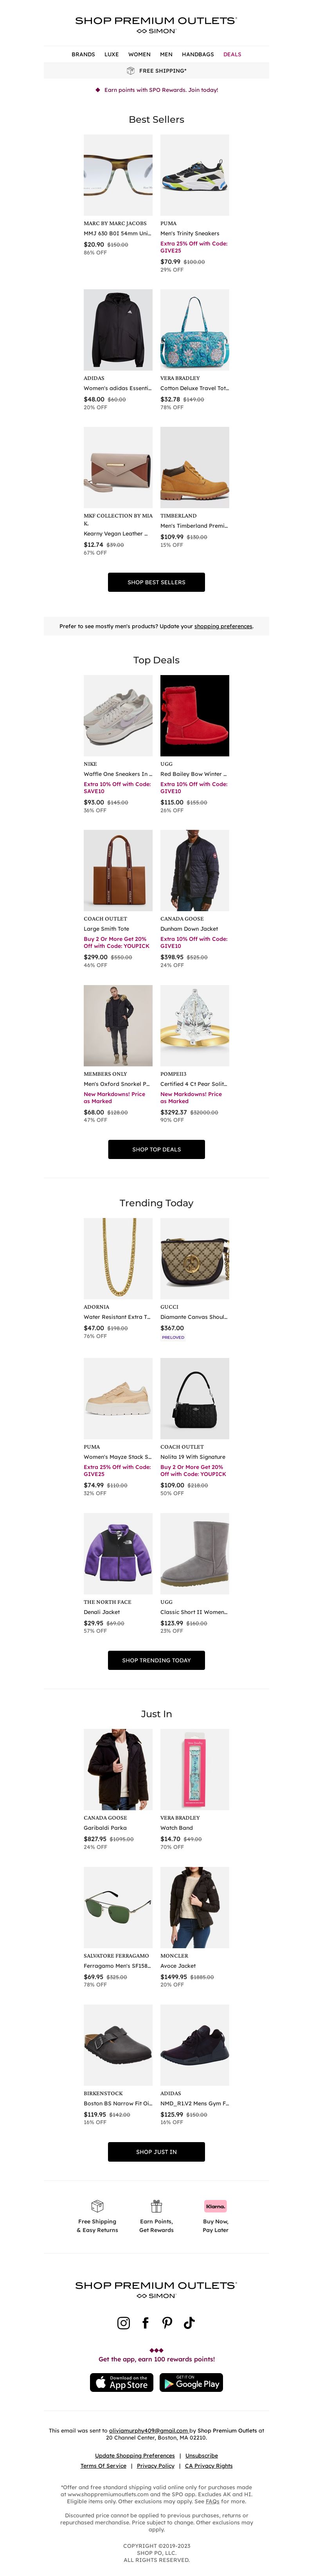Tap the Klarna Buy Now Pay Later icon
The image size is (313, 2576).
(215, 2205)
